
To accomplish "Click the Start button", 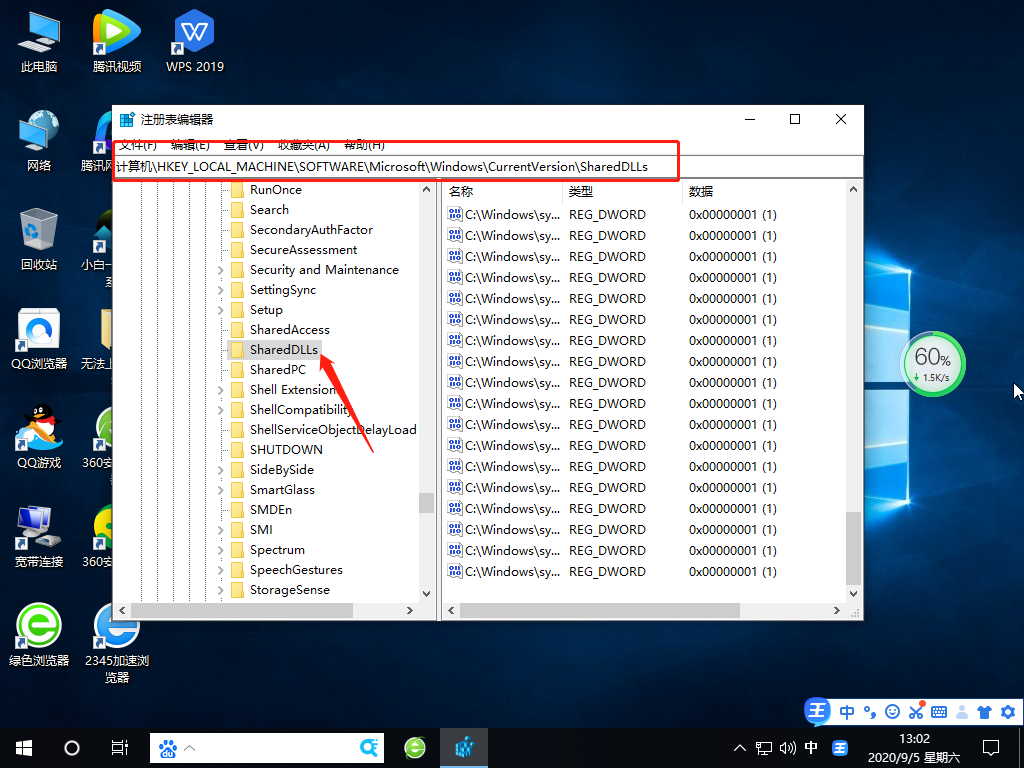I will [22, 747].
